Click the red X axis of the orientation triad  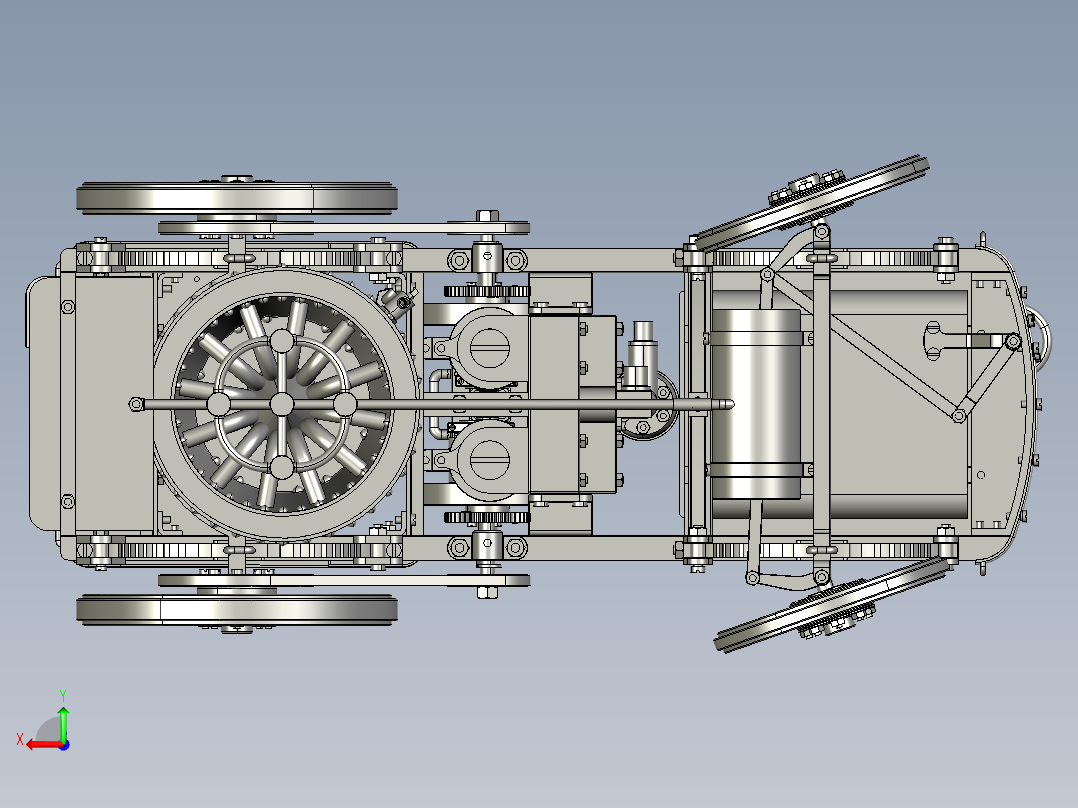pos(43,745)
